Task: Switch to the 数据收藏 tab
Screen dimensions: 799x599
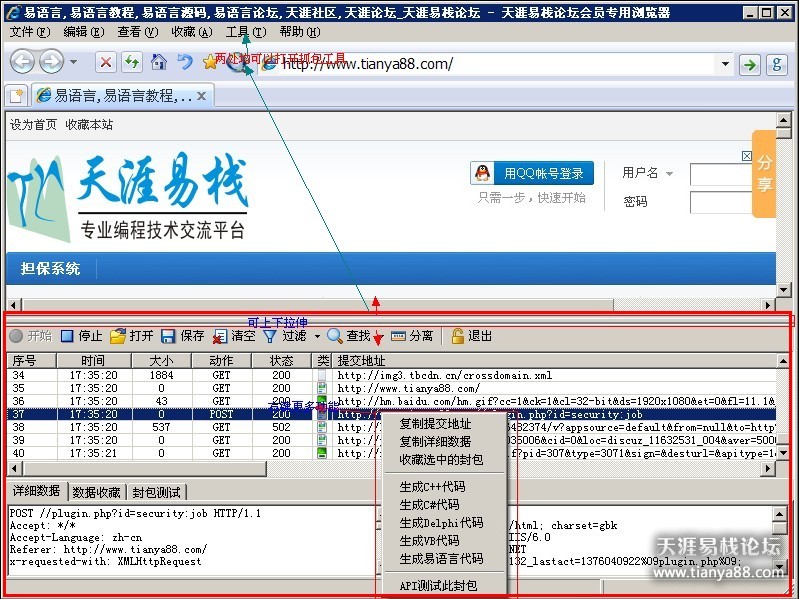Action: pos(96,492)
